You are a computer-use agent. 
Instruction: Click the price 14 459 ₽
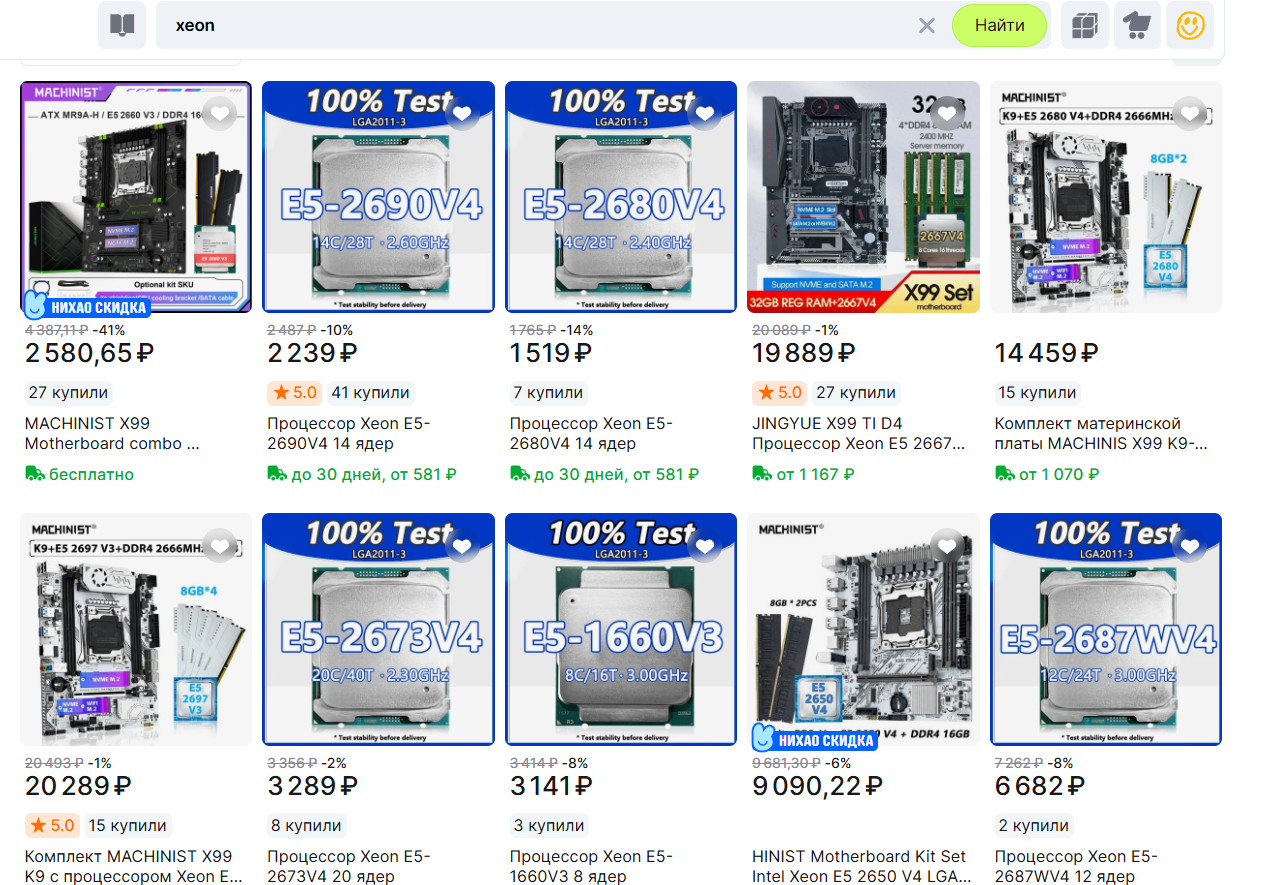[1046, 353]
